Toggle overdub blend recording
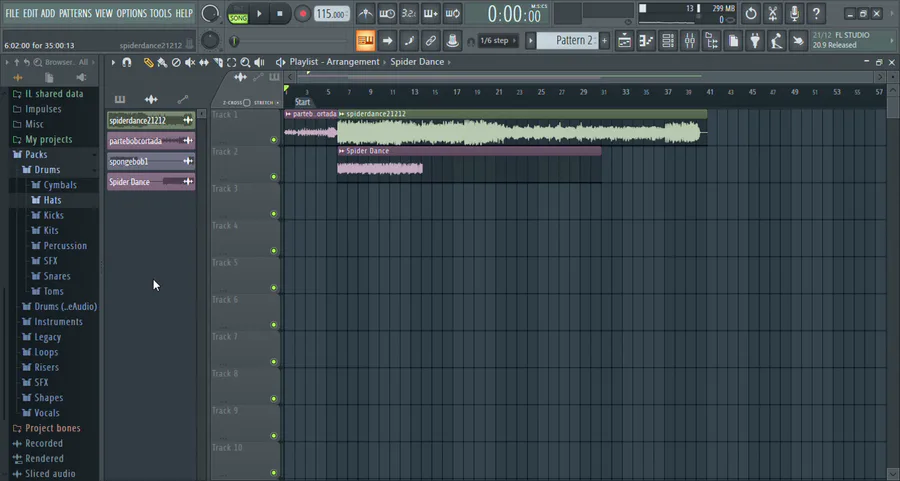Screen dimensions: 900x481 point(430,14)
